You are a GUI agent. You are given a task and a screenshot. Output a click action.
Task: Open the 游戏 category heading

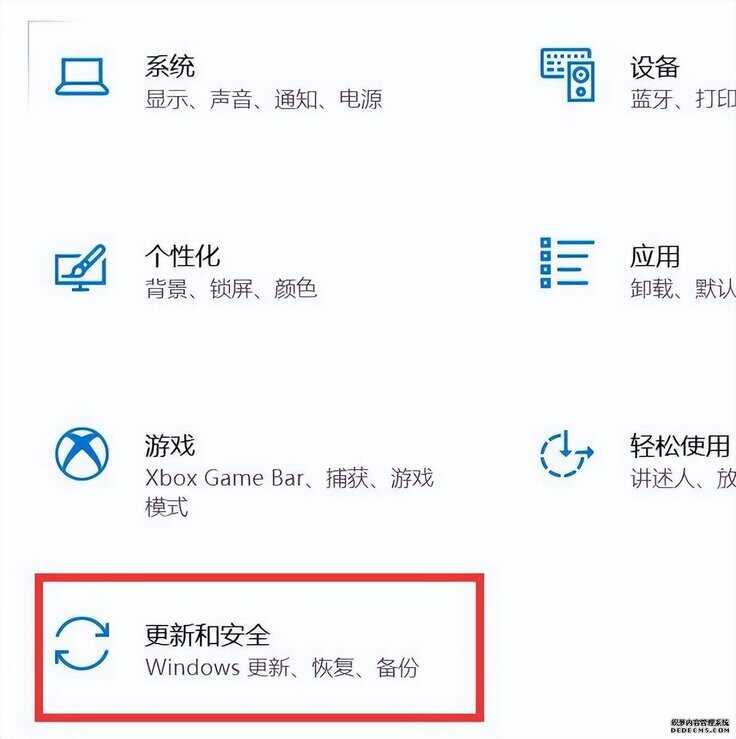coord(170,445)
